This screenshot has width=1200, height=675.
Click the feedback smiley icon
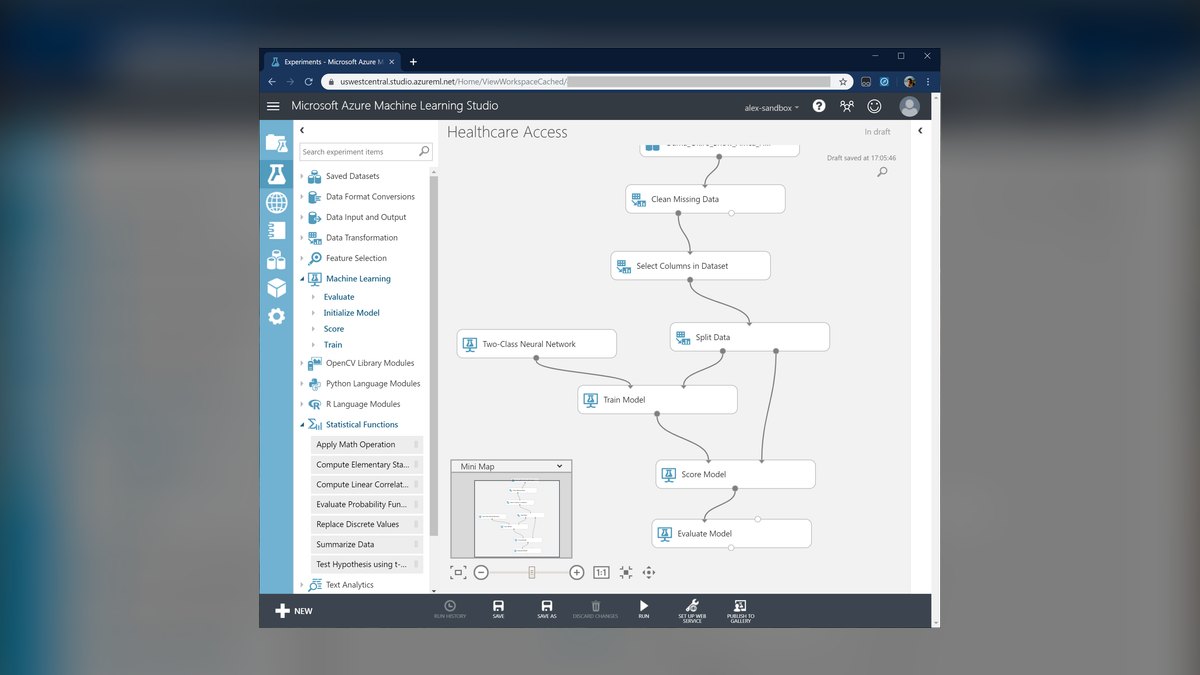(874, 106)
